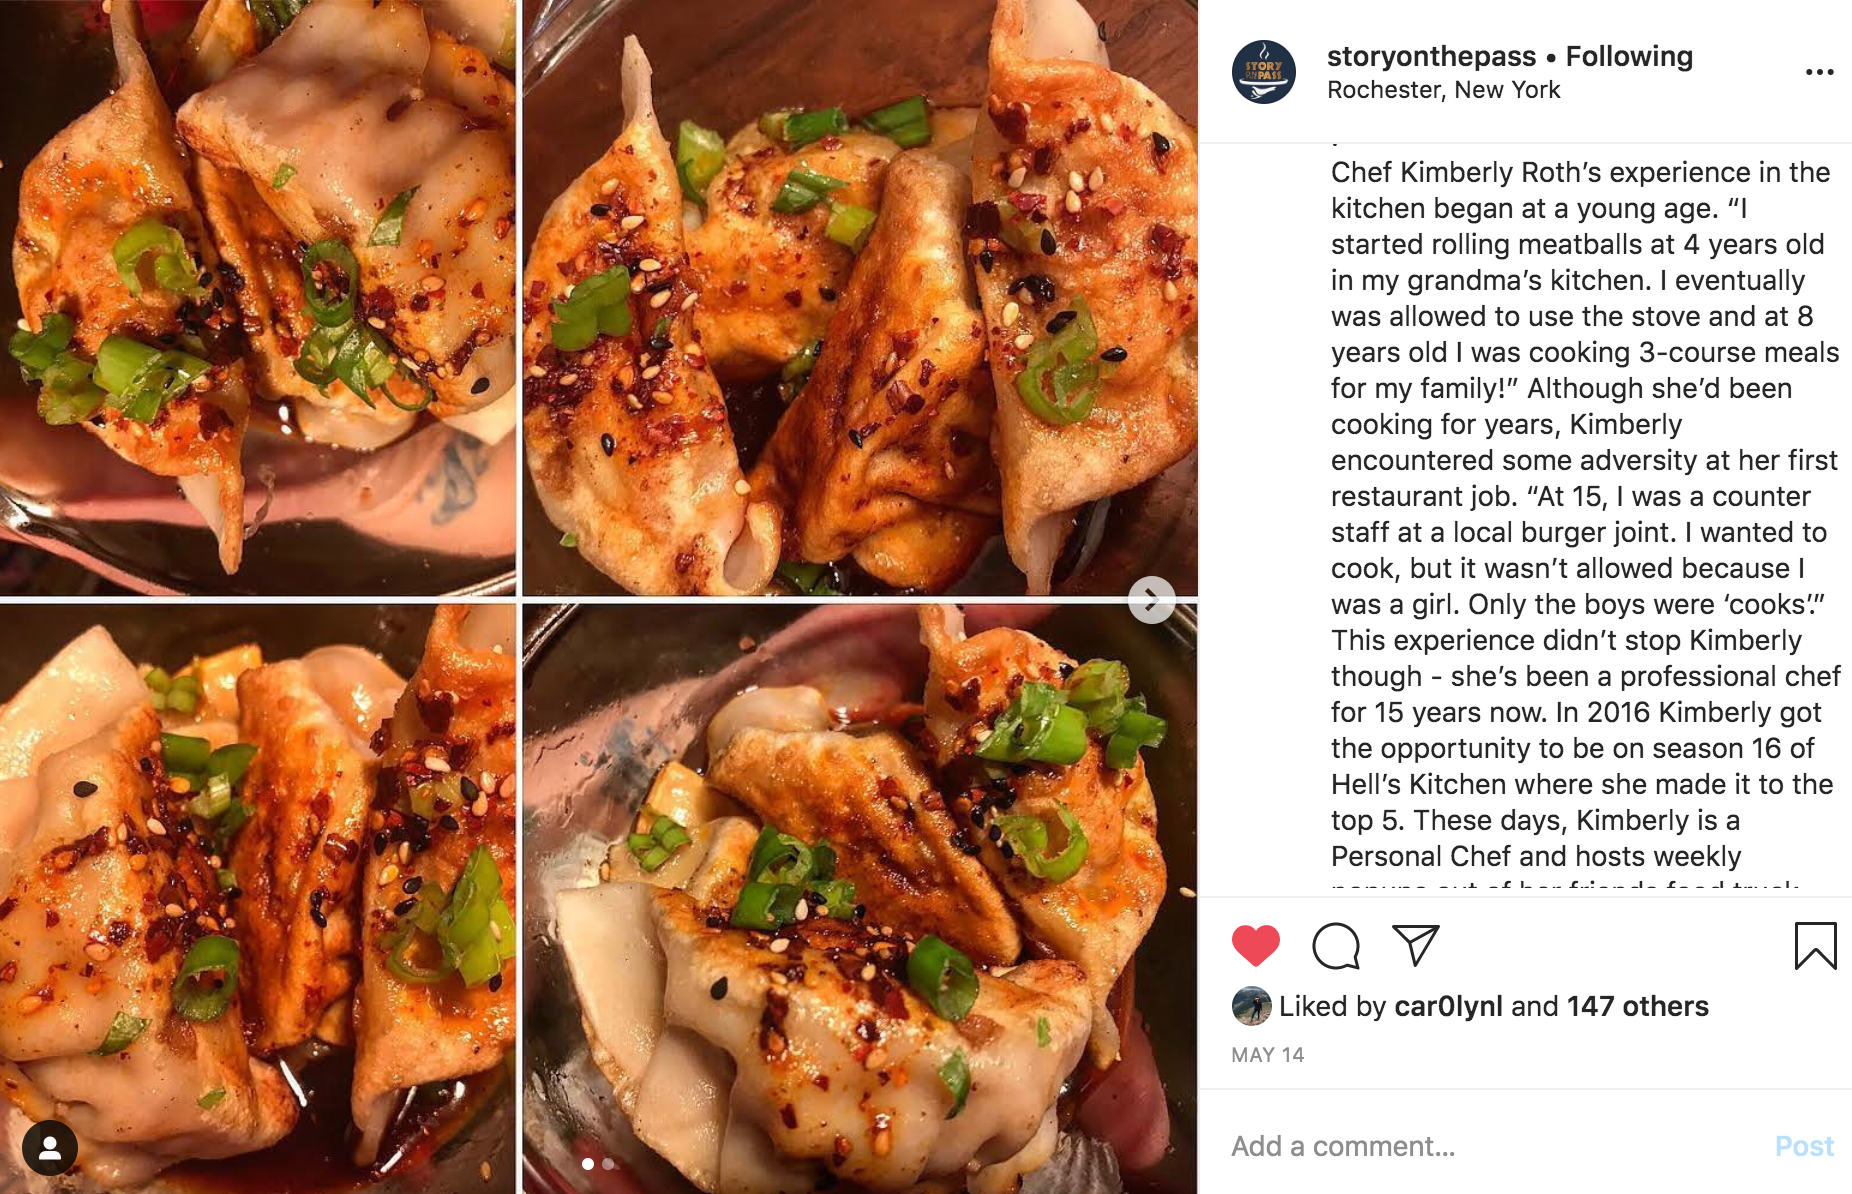Unlike the post with the red heart

tap(1255, 945)
